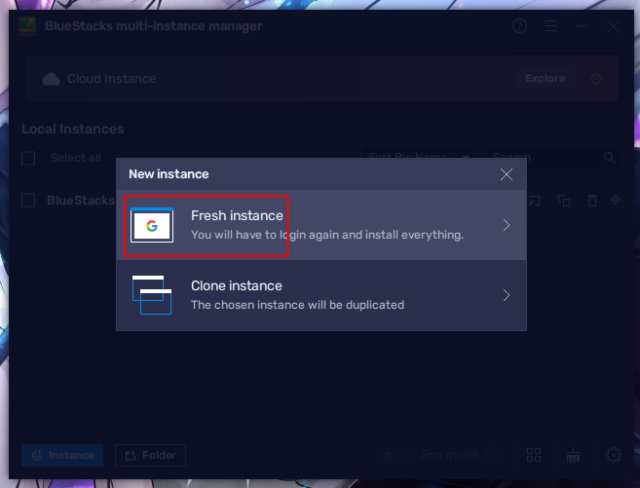Open the hamburger menu in title bar

coord(551,26)
